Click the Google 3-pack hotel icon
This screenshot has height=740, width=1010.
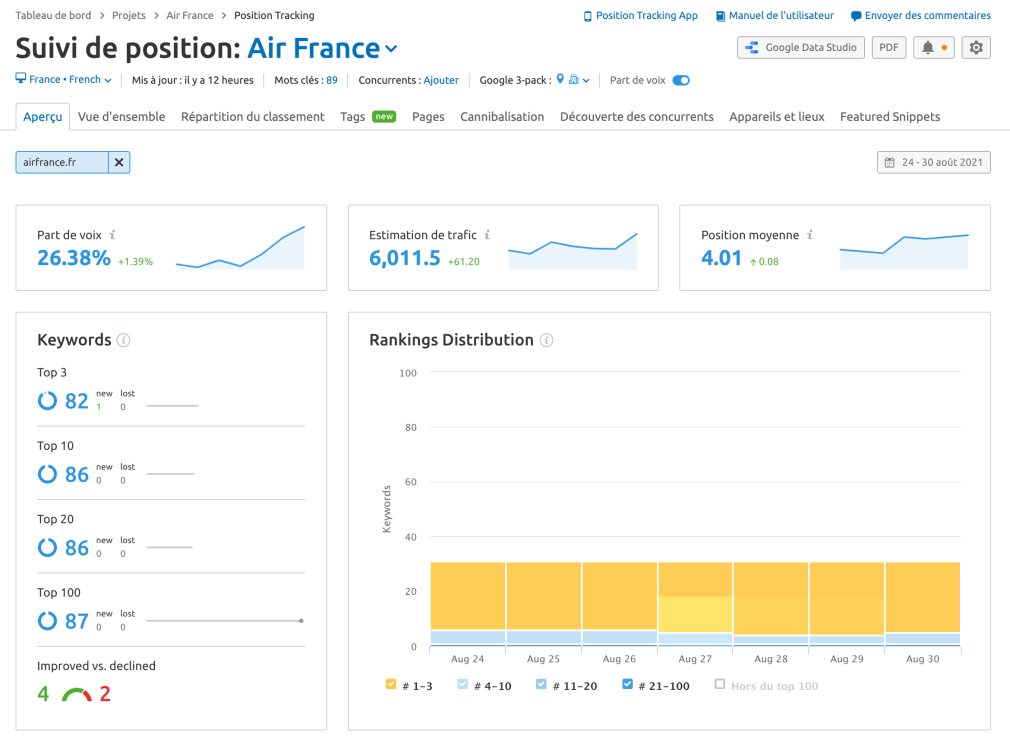click(x=573, y=79)
